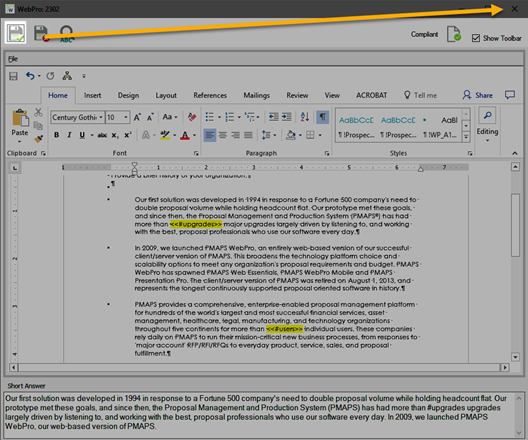The height and width of the screenshot is (440, 528).
Task: Switch to the Design tab
Action: click(x=128, y=95)
